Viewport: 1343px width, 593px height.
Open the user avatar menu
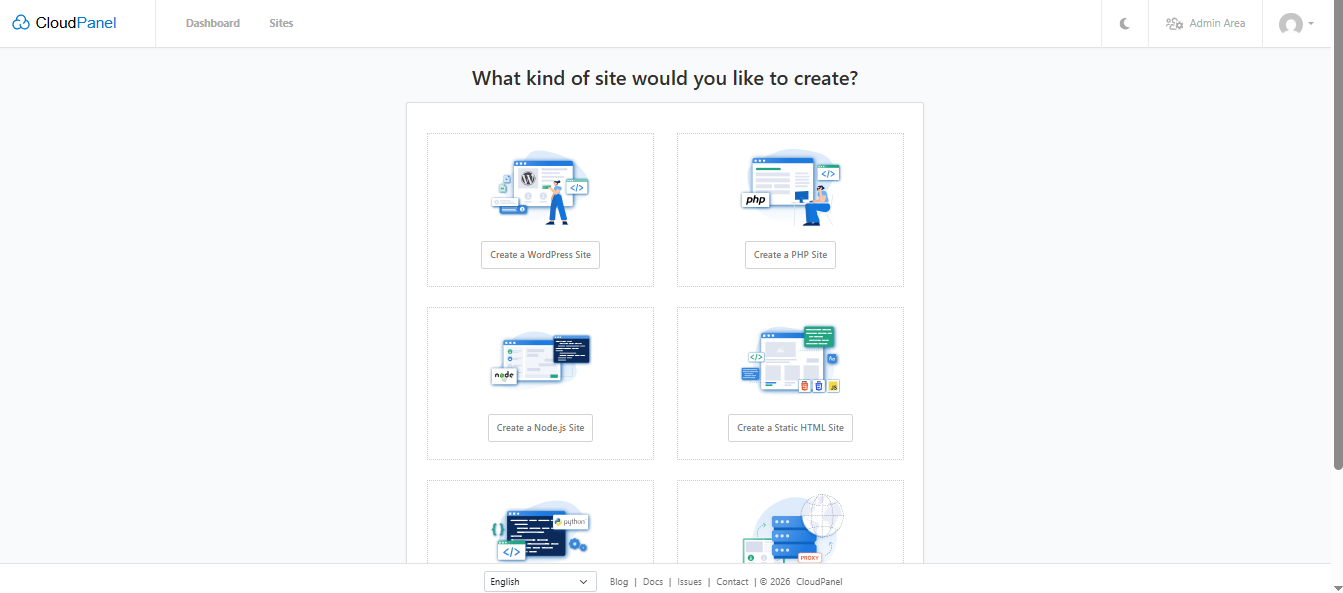coord(1295,24)
